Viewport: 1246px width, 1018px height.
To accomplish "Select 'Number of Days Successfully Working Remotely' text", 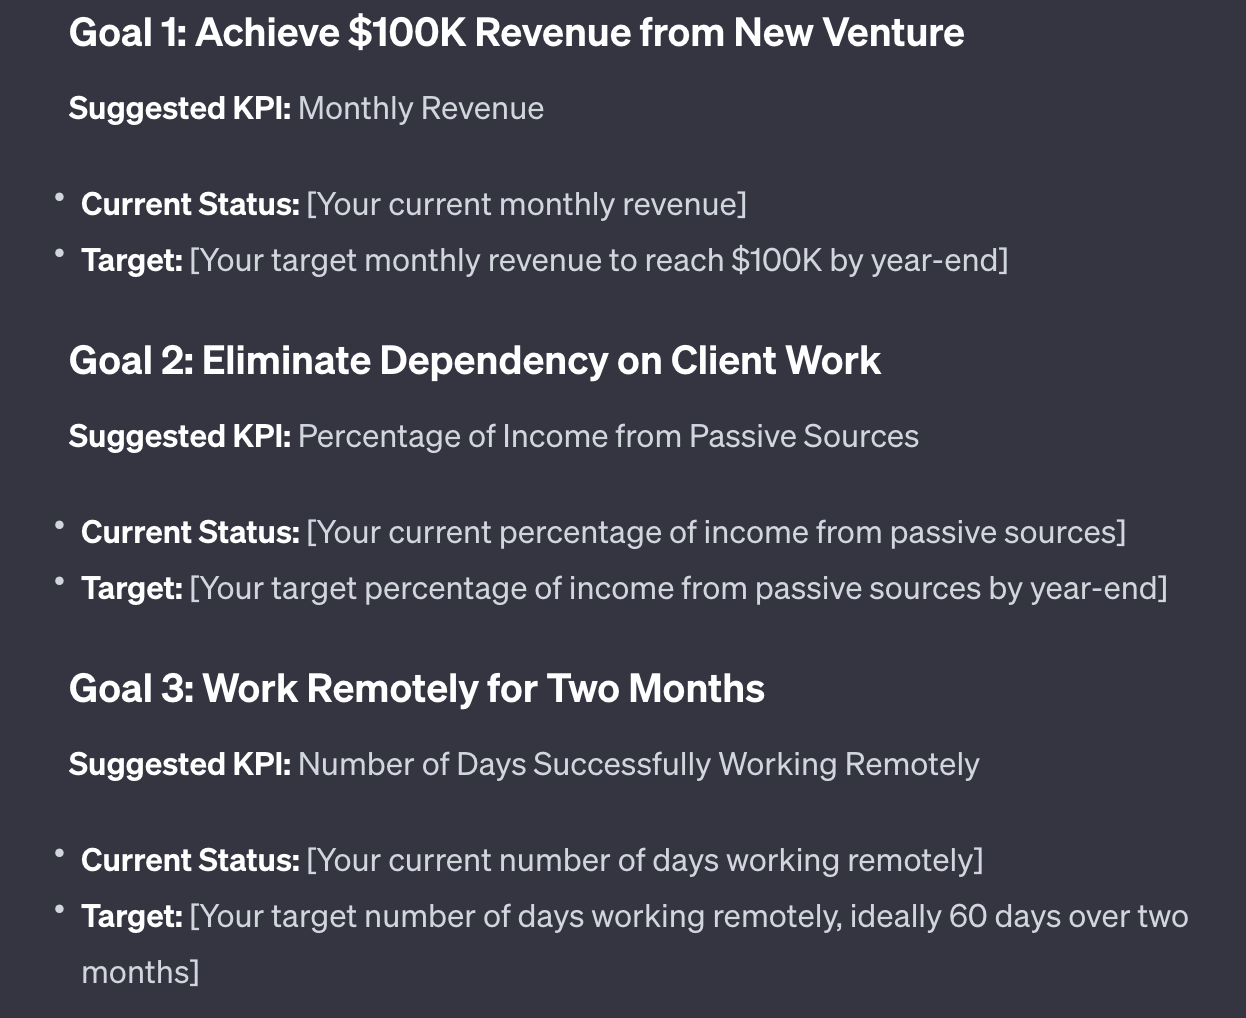I will click(638, 764).
